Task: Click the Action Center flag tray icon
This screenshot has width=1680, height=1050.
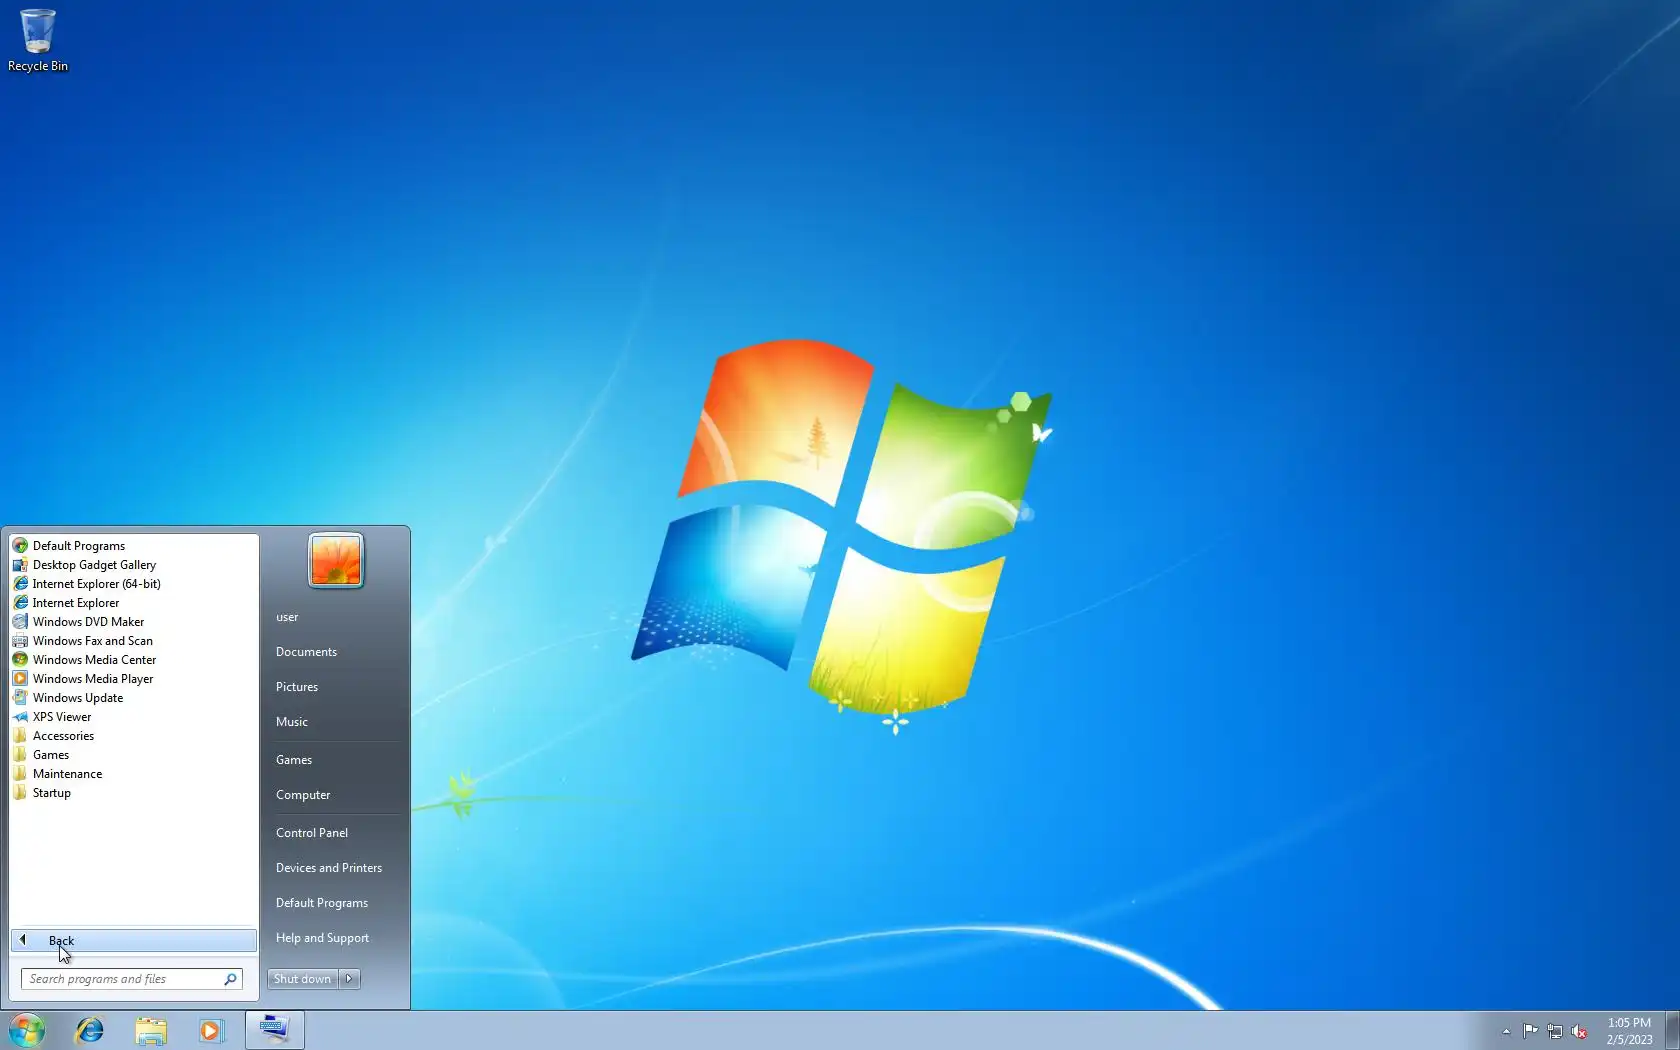Action: coord(1531,1031)
